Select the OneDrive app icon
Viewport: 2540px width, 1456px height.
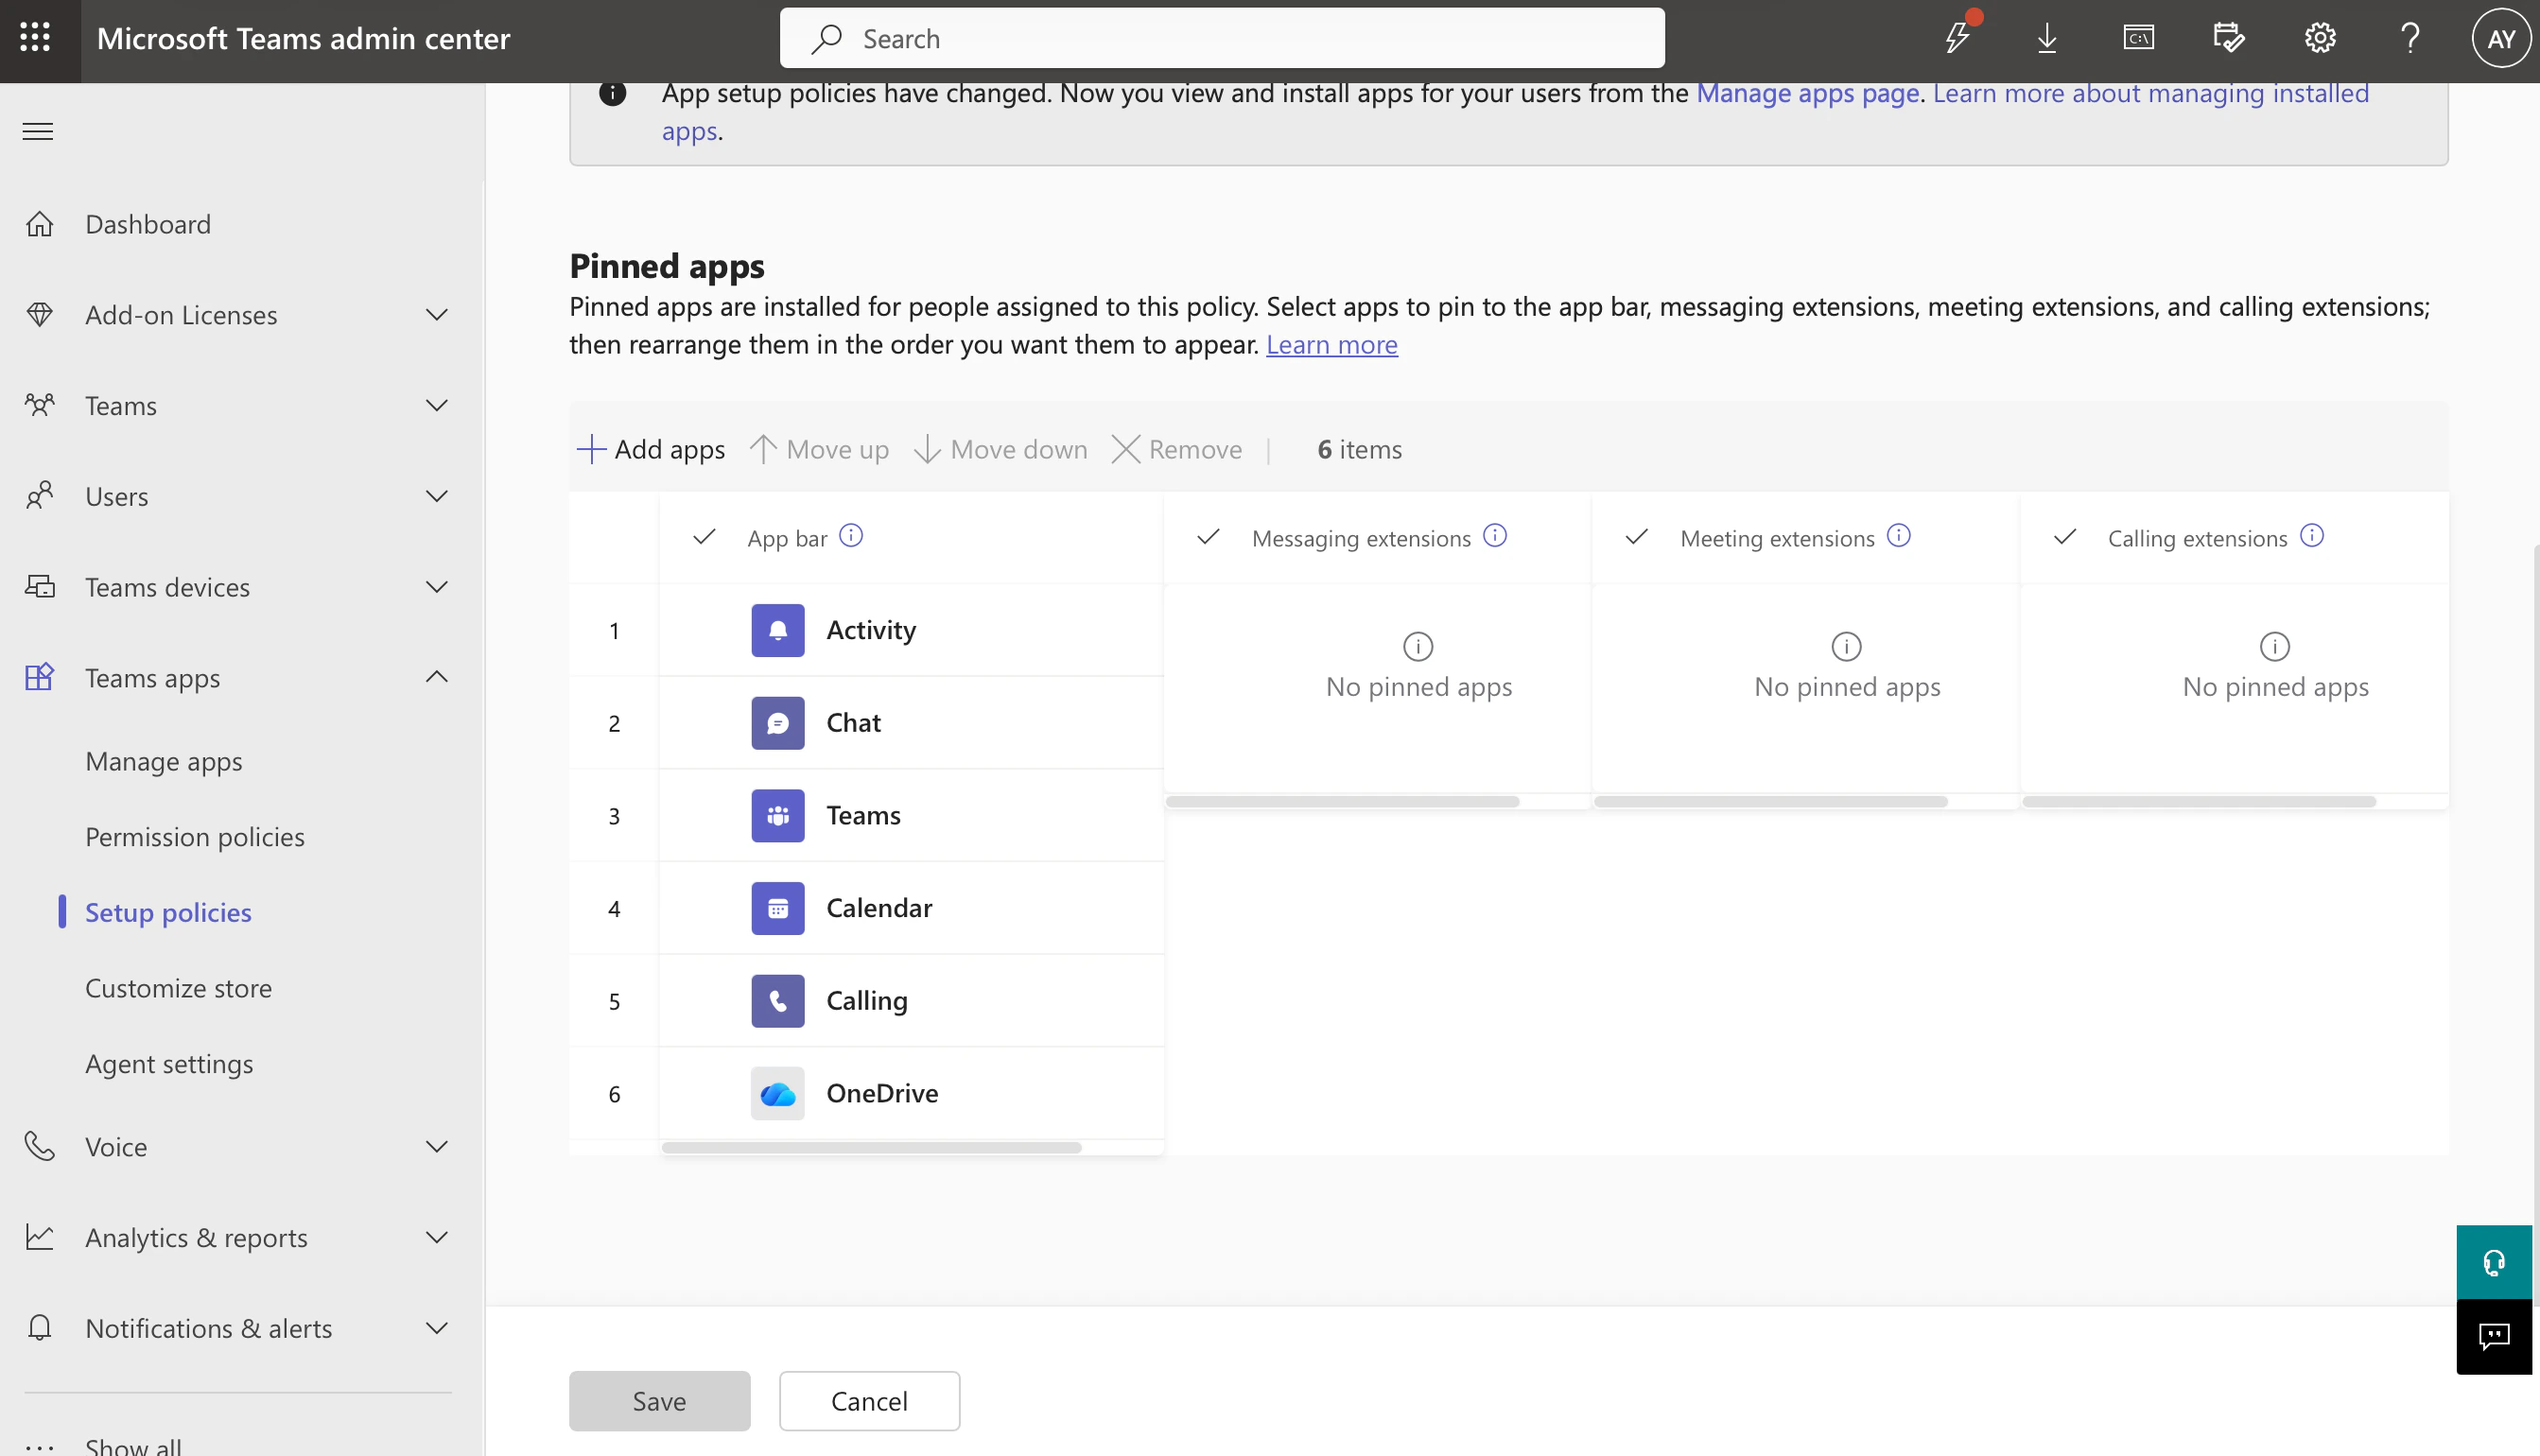click(x=778, y=1093)
